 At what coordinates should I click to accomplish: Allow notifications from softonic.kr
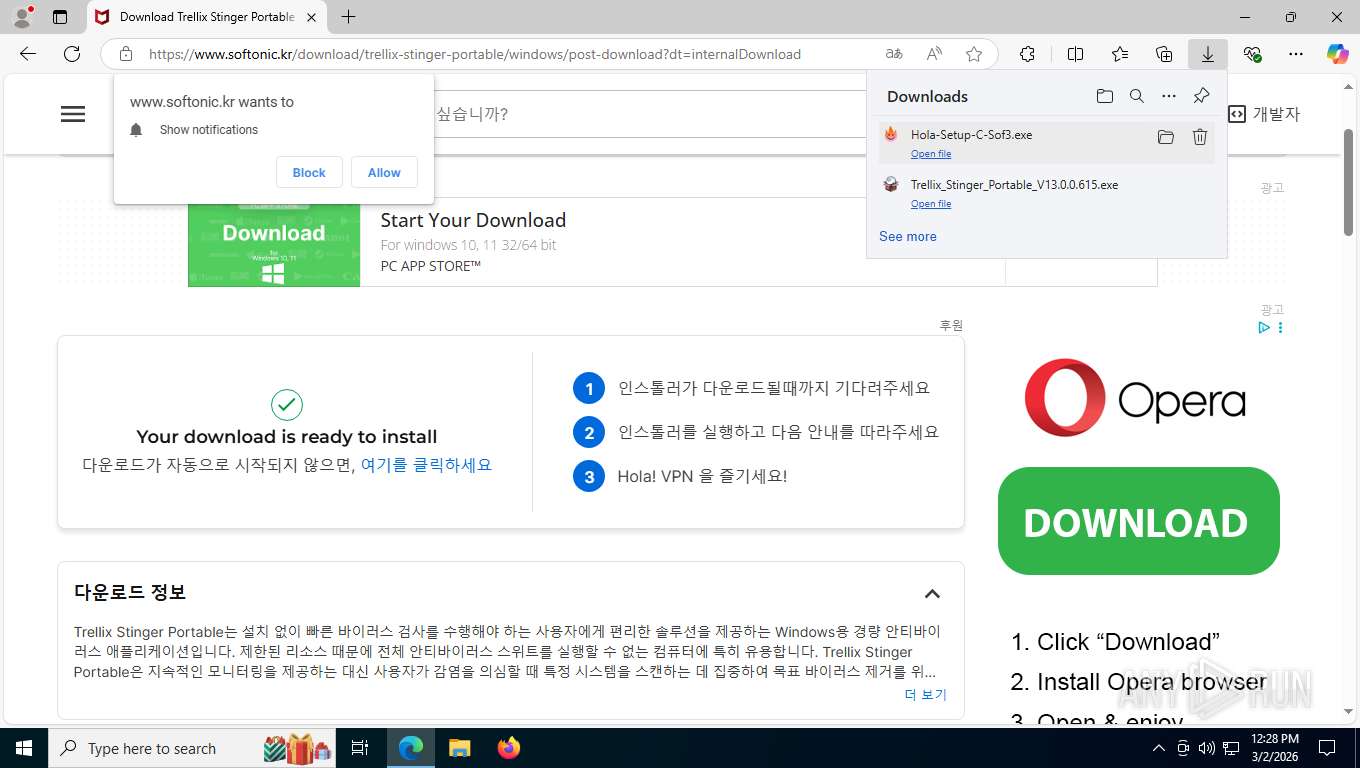pos(384,172)
